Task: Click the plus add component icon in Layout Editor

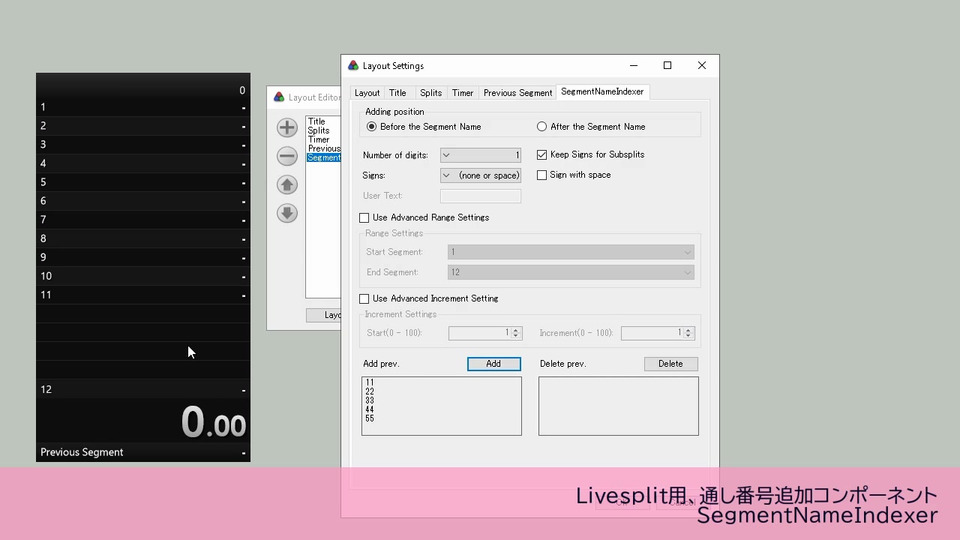Action: pos(287,127)
